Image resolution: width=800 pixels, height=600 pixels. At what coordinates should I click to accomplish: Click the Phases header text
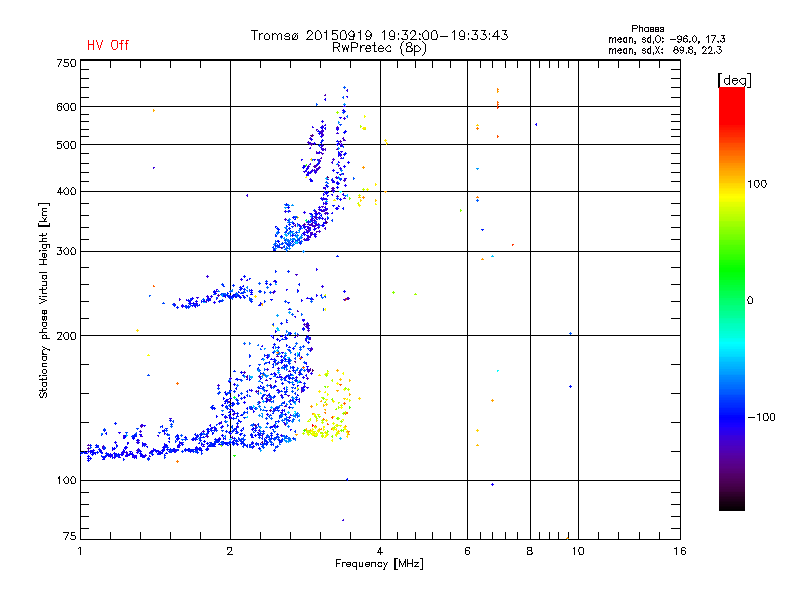647,29
